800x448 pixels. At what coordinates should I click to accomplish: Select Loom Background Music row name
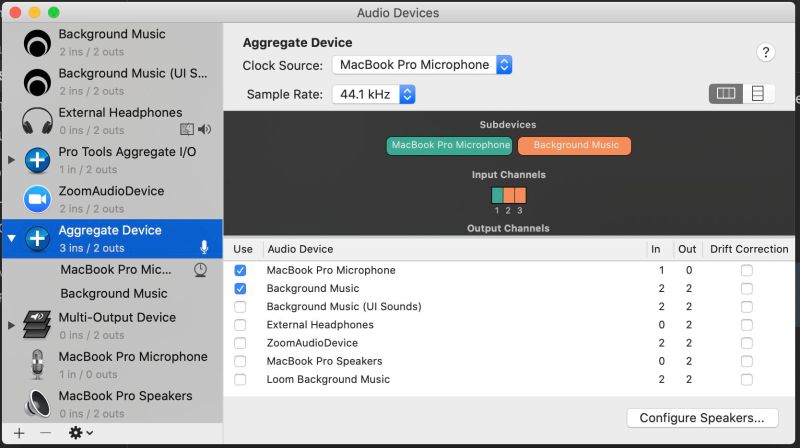click(x=328, y=380)
